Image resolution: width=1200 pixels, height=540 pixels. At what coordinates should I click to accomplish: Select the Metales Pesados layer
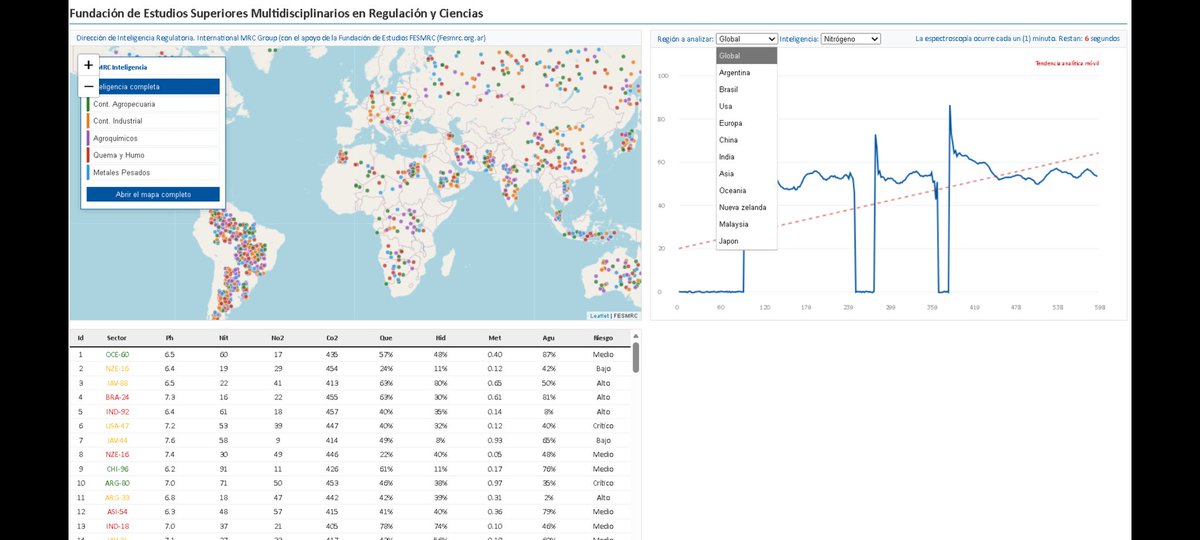point(153,172)
